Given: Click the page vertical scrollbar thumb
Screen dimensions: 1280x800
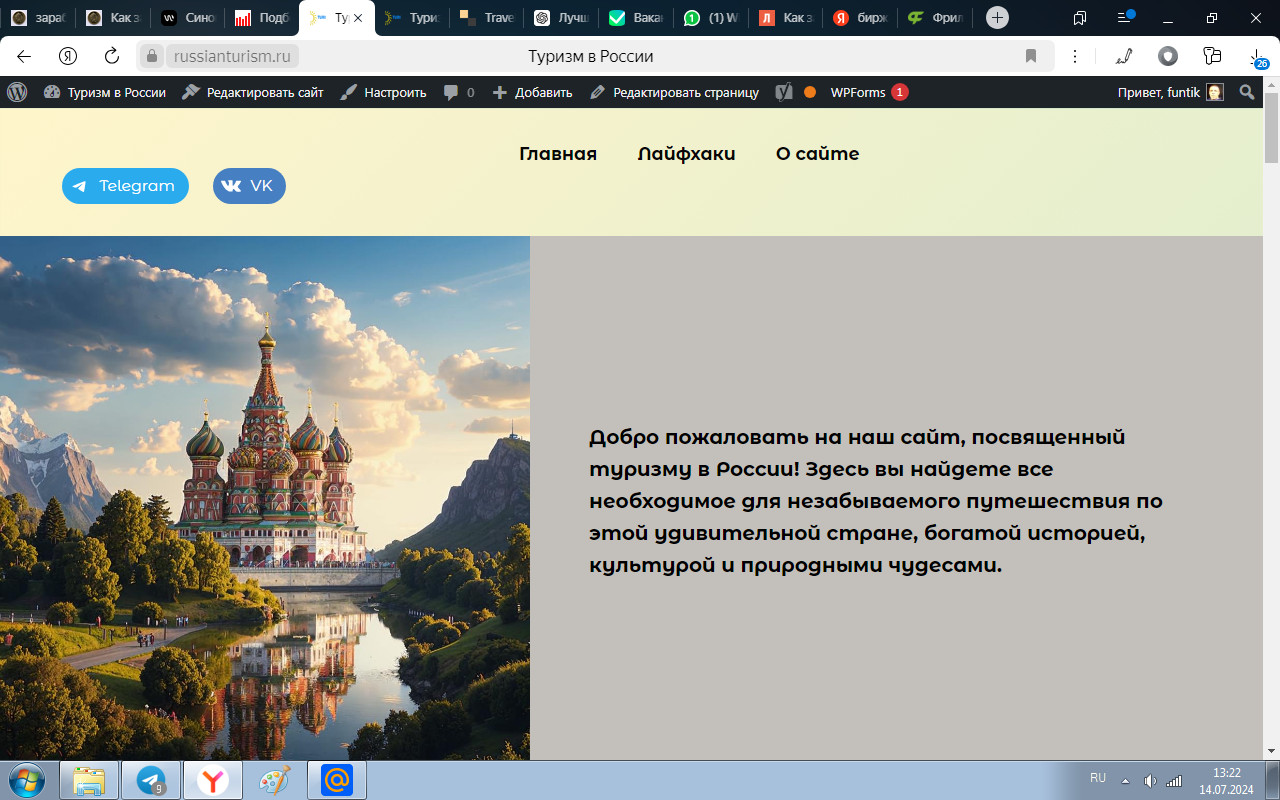Looking at the screenshot, I should (x=1271, y=126).
